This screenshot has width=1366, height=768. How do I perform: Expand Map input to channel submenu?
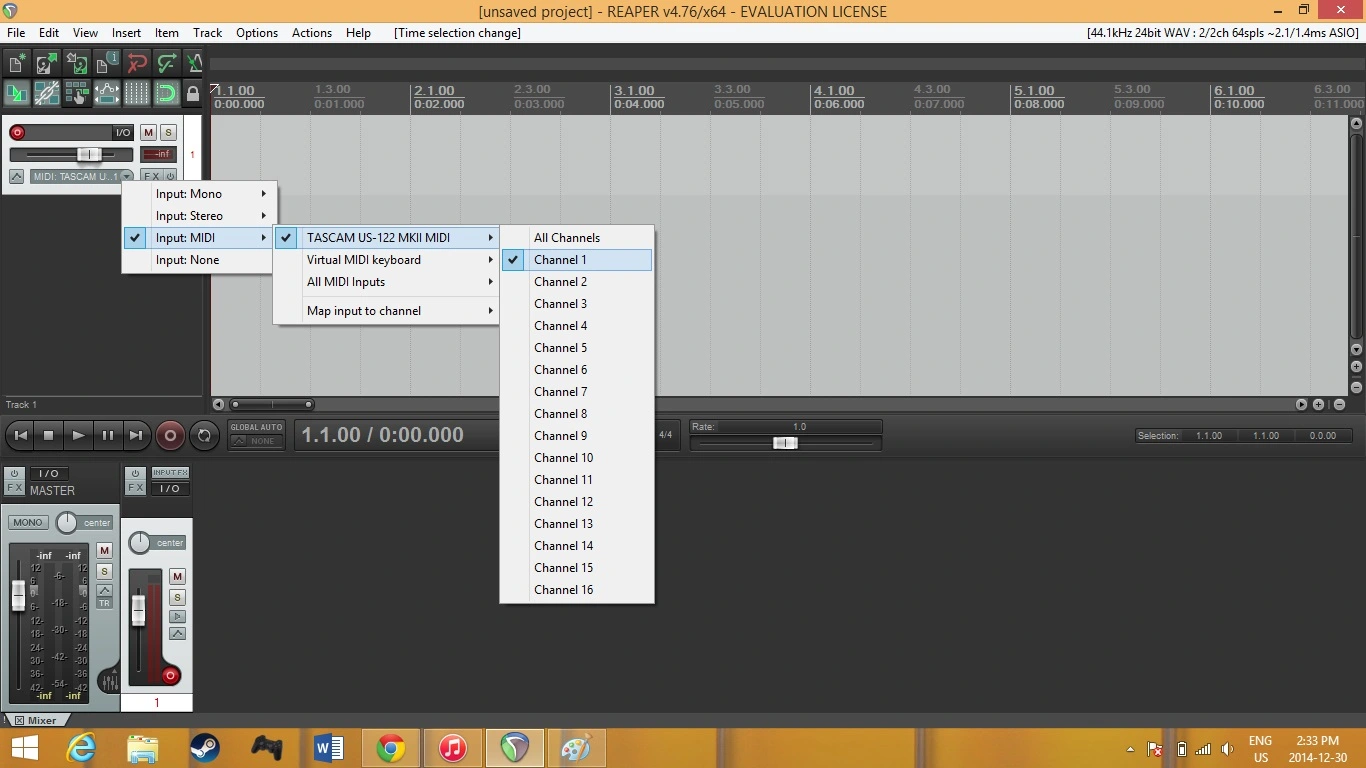[x=387, y=311]
